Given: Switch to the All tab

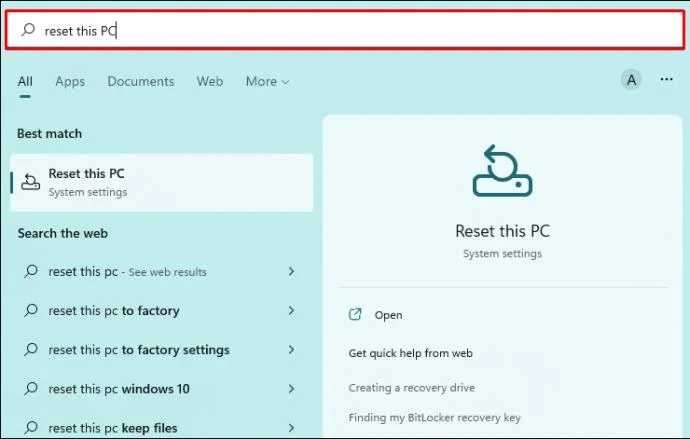Looking at the screenshot, I should click(25, 81).
